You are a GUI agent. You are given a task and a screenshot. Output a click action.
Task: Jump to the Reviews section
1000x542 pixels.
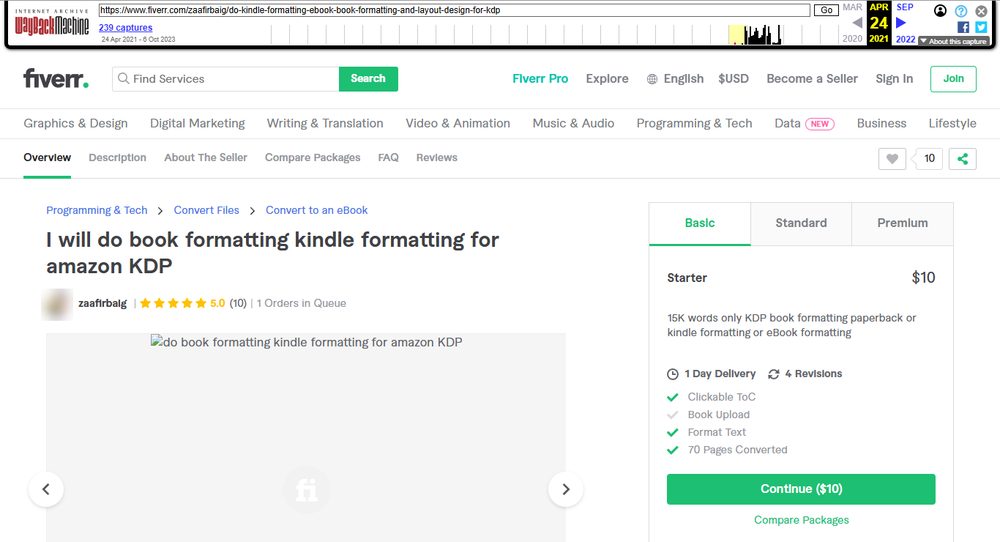coord(437,157)
